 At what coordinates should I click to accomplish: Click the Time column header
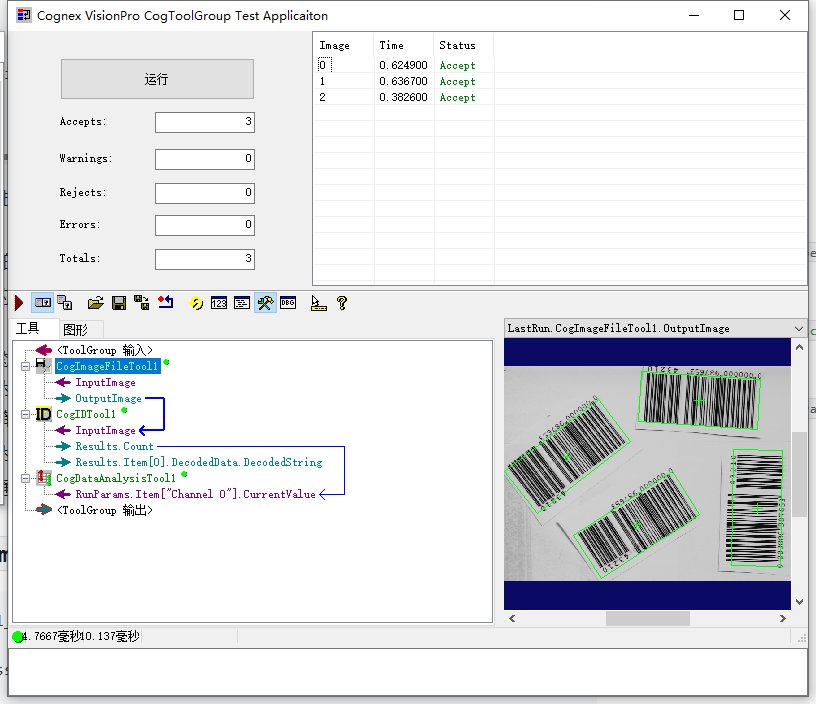403,45
